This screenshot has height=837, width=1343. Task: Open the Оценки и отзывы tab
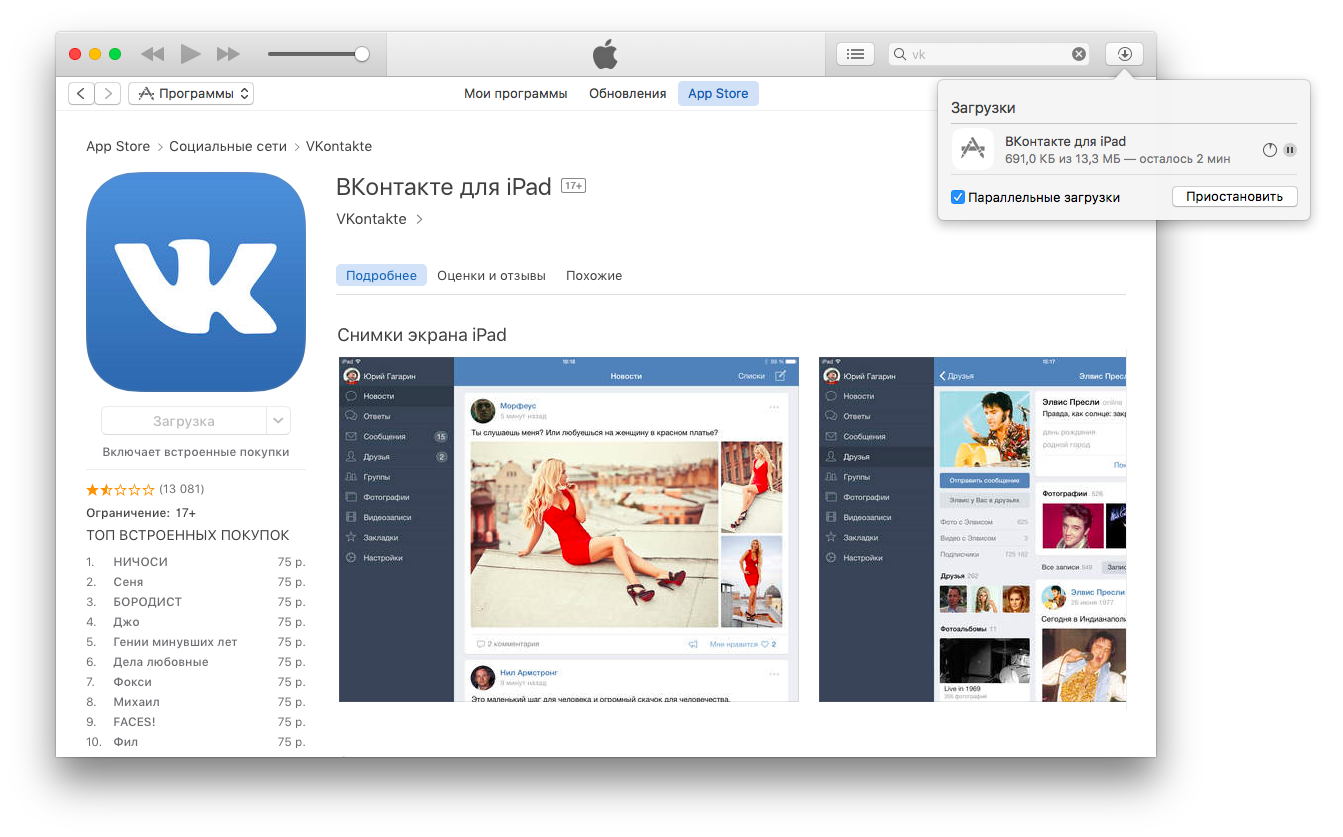pos(491,275)
